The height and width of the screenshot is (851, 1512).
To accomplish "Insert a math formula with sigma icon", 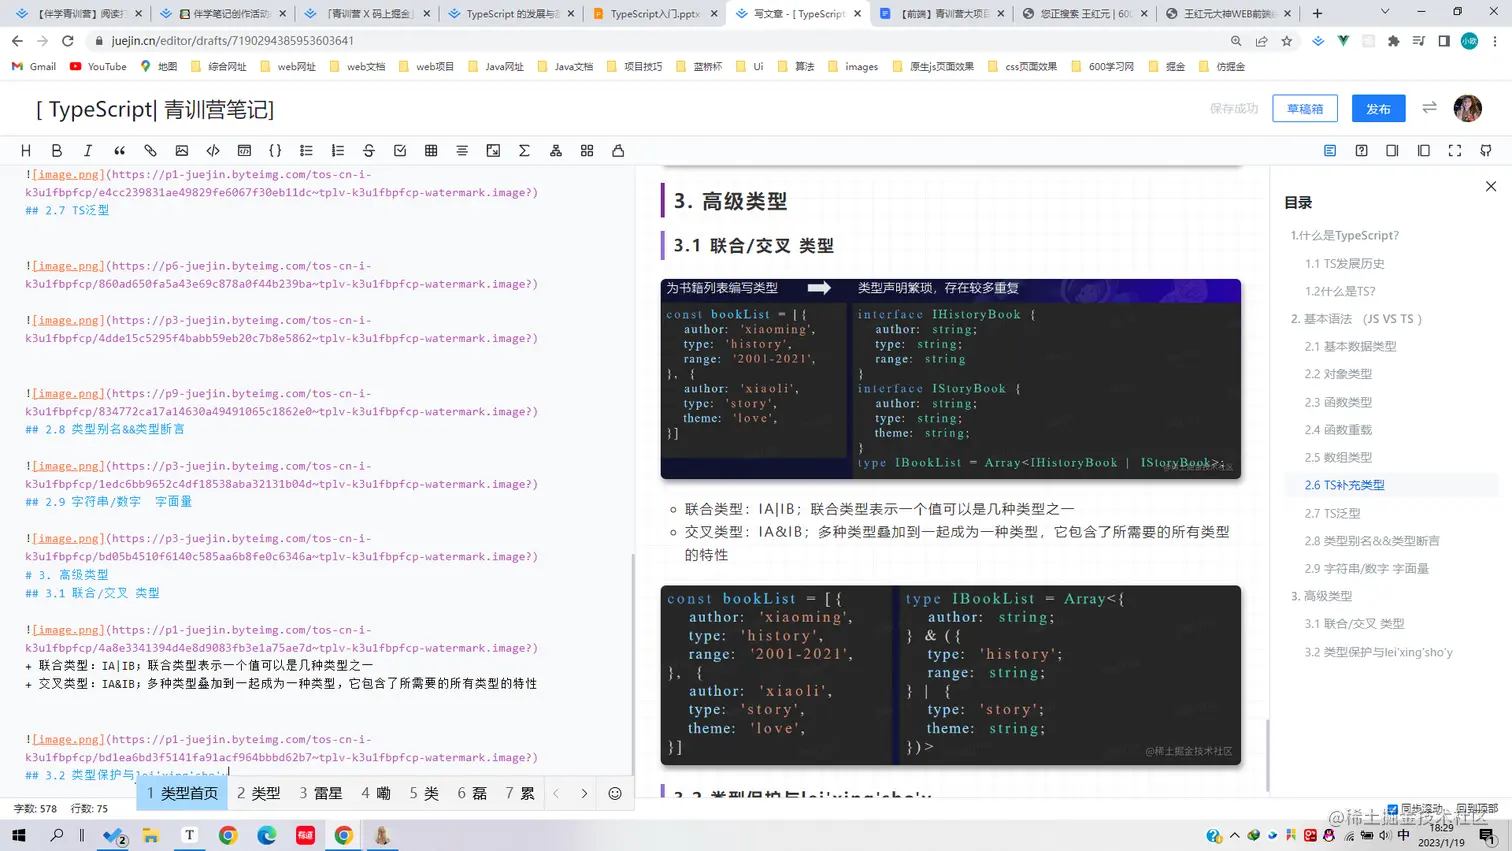I will coord(524,151).
